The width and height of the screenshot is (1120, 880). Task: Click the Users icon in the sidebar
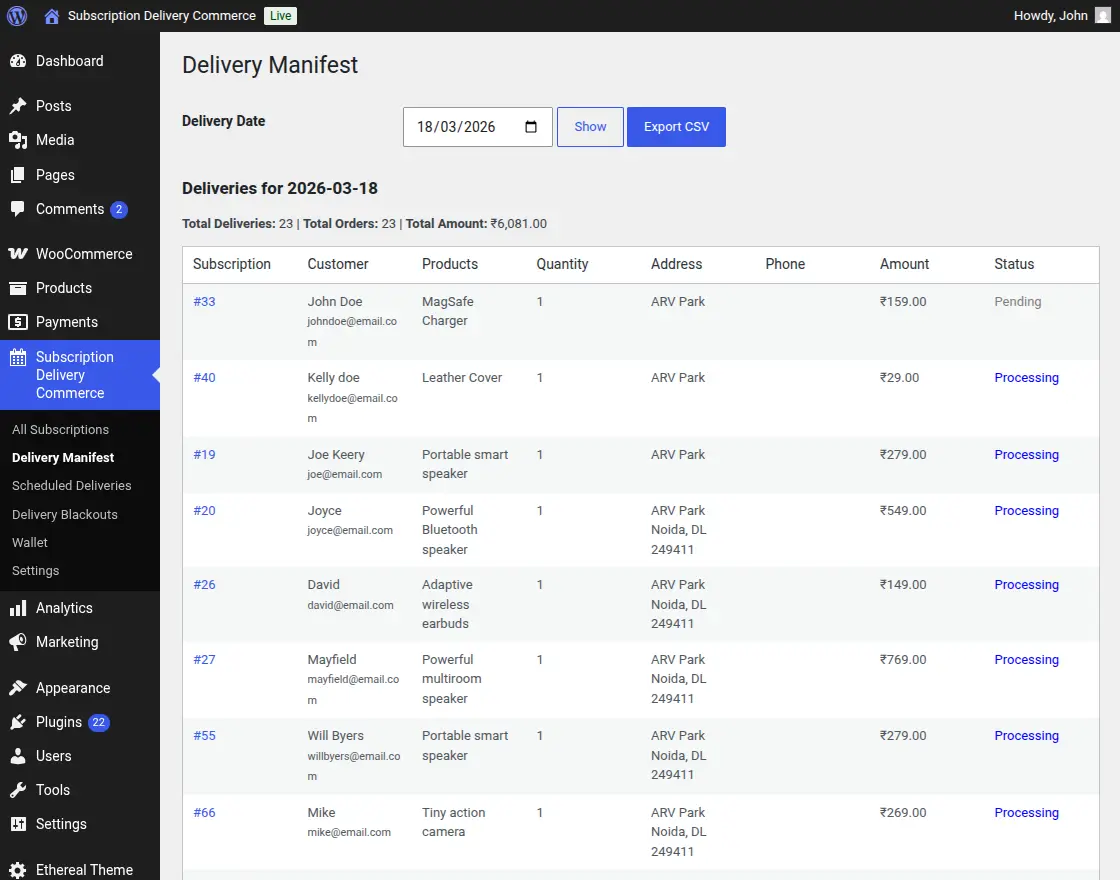tap(20, 756)
